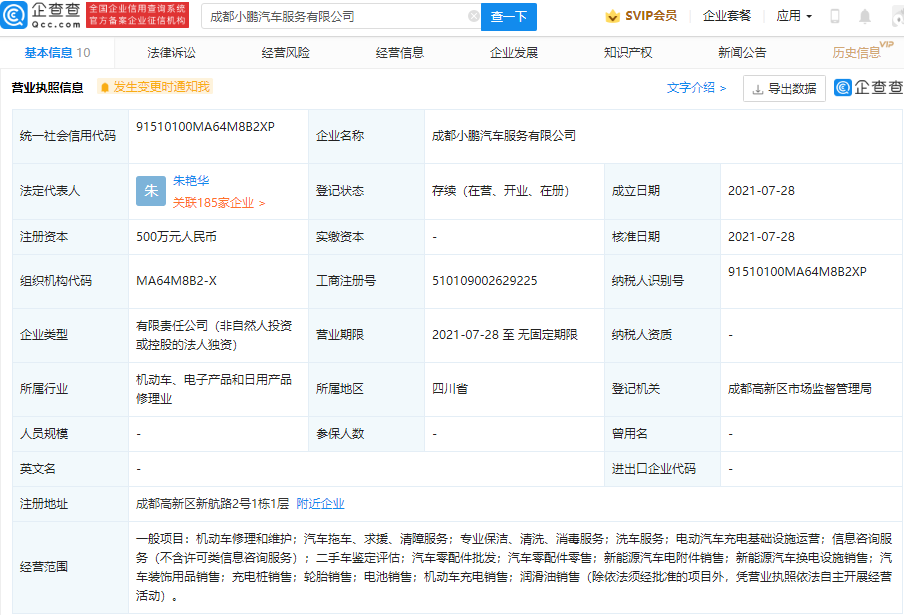Open the 附近企业 nearby companies link
904x615 pixels.
[x=319, y=503]
